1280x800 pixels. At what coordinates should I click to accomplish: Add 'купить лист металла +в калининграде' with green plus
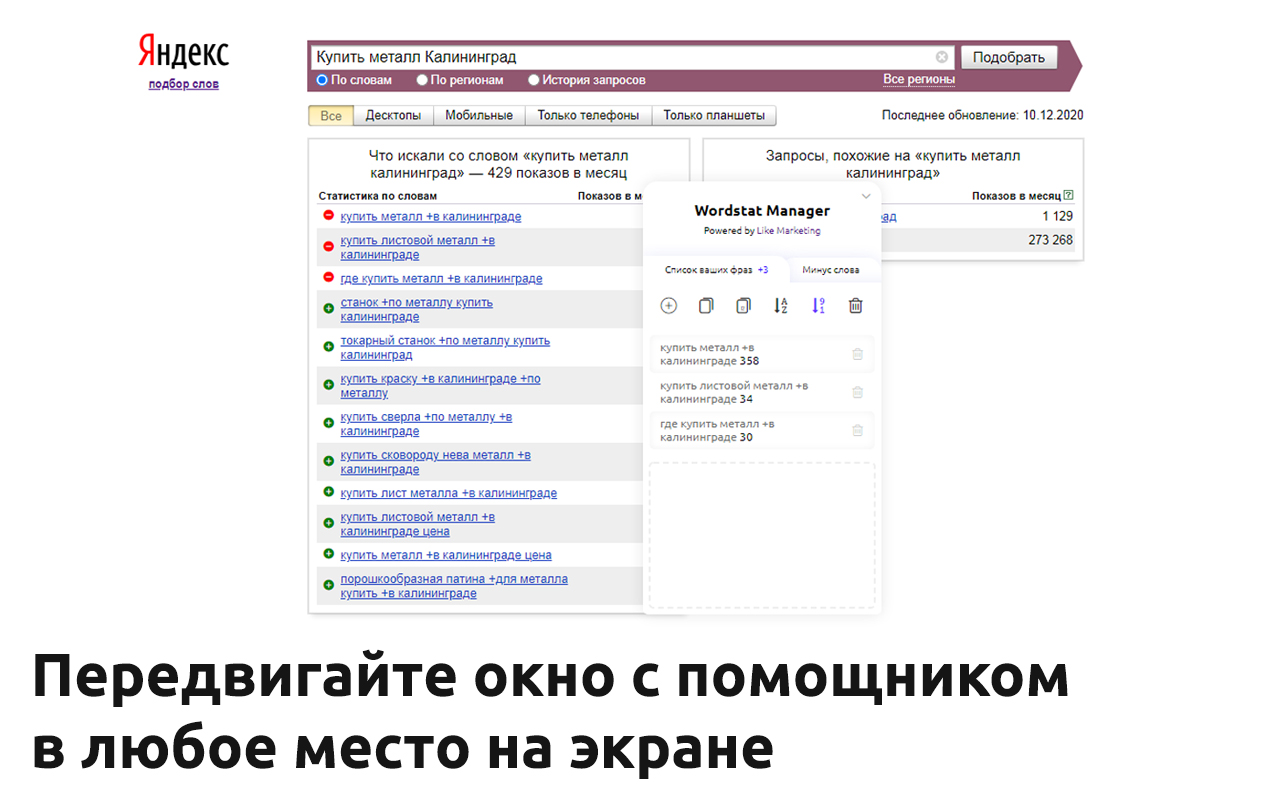(x=328, y=492)
